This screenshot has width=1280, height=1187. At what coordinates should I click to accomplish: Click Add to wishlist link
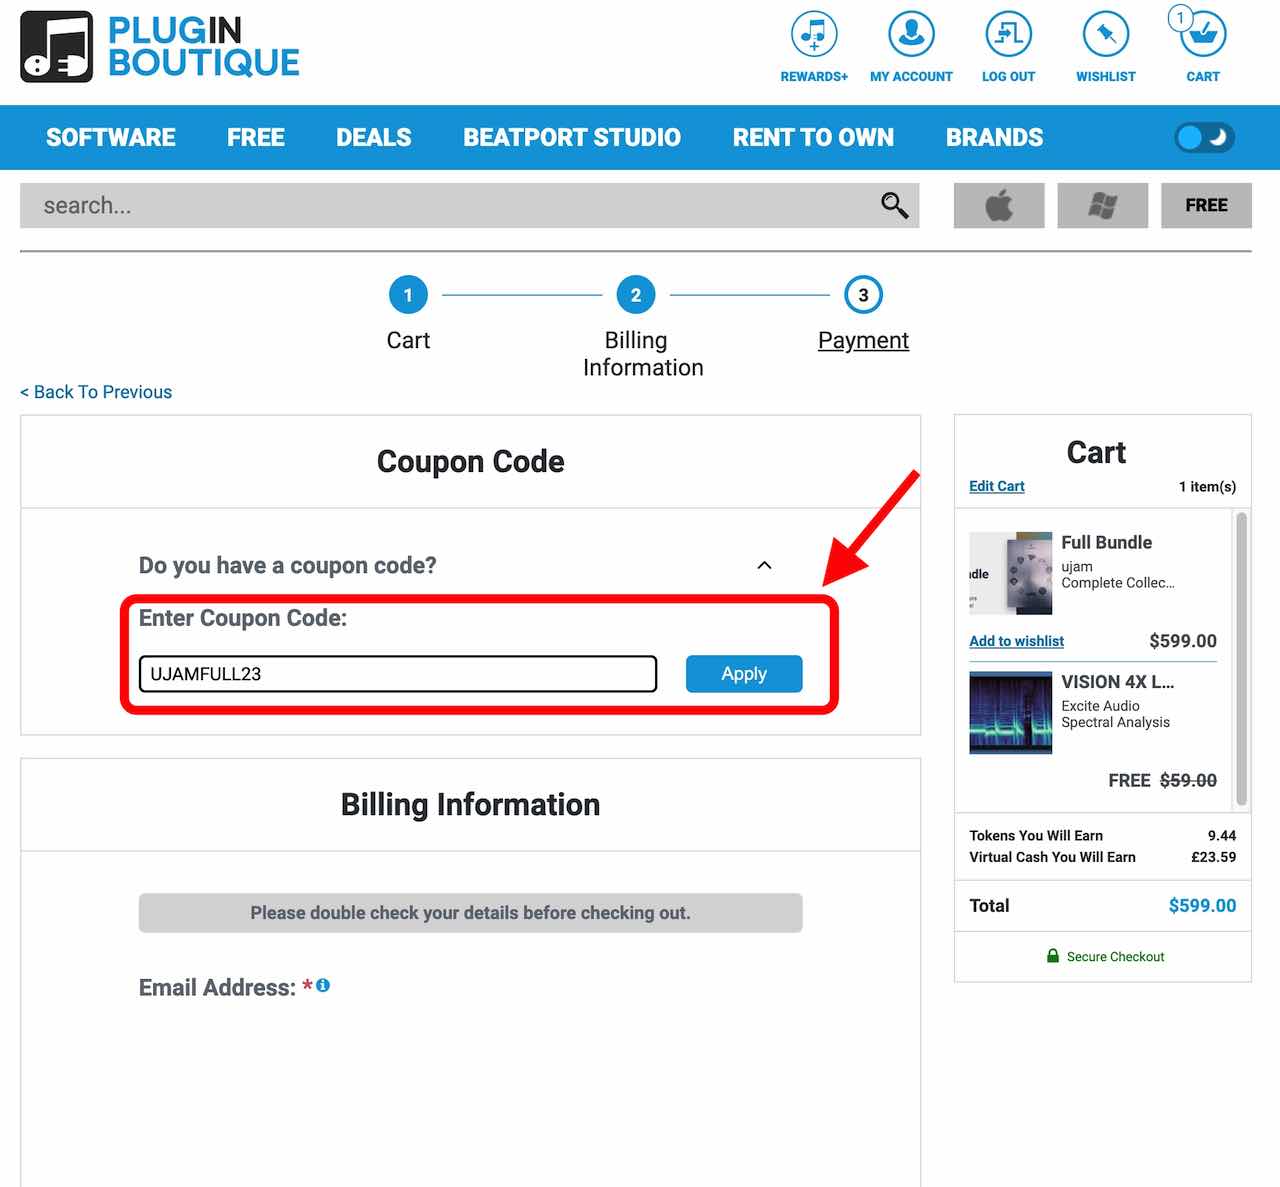pyautogui.click(x=1016, y=641)
